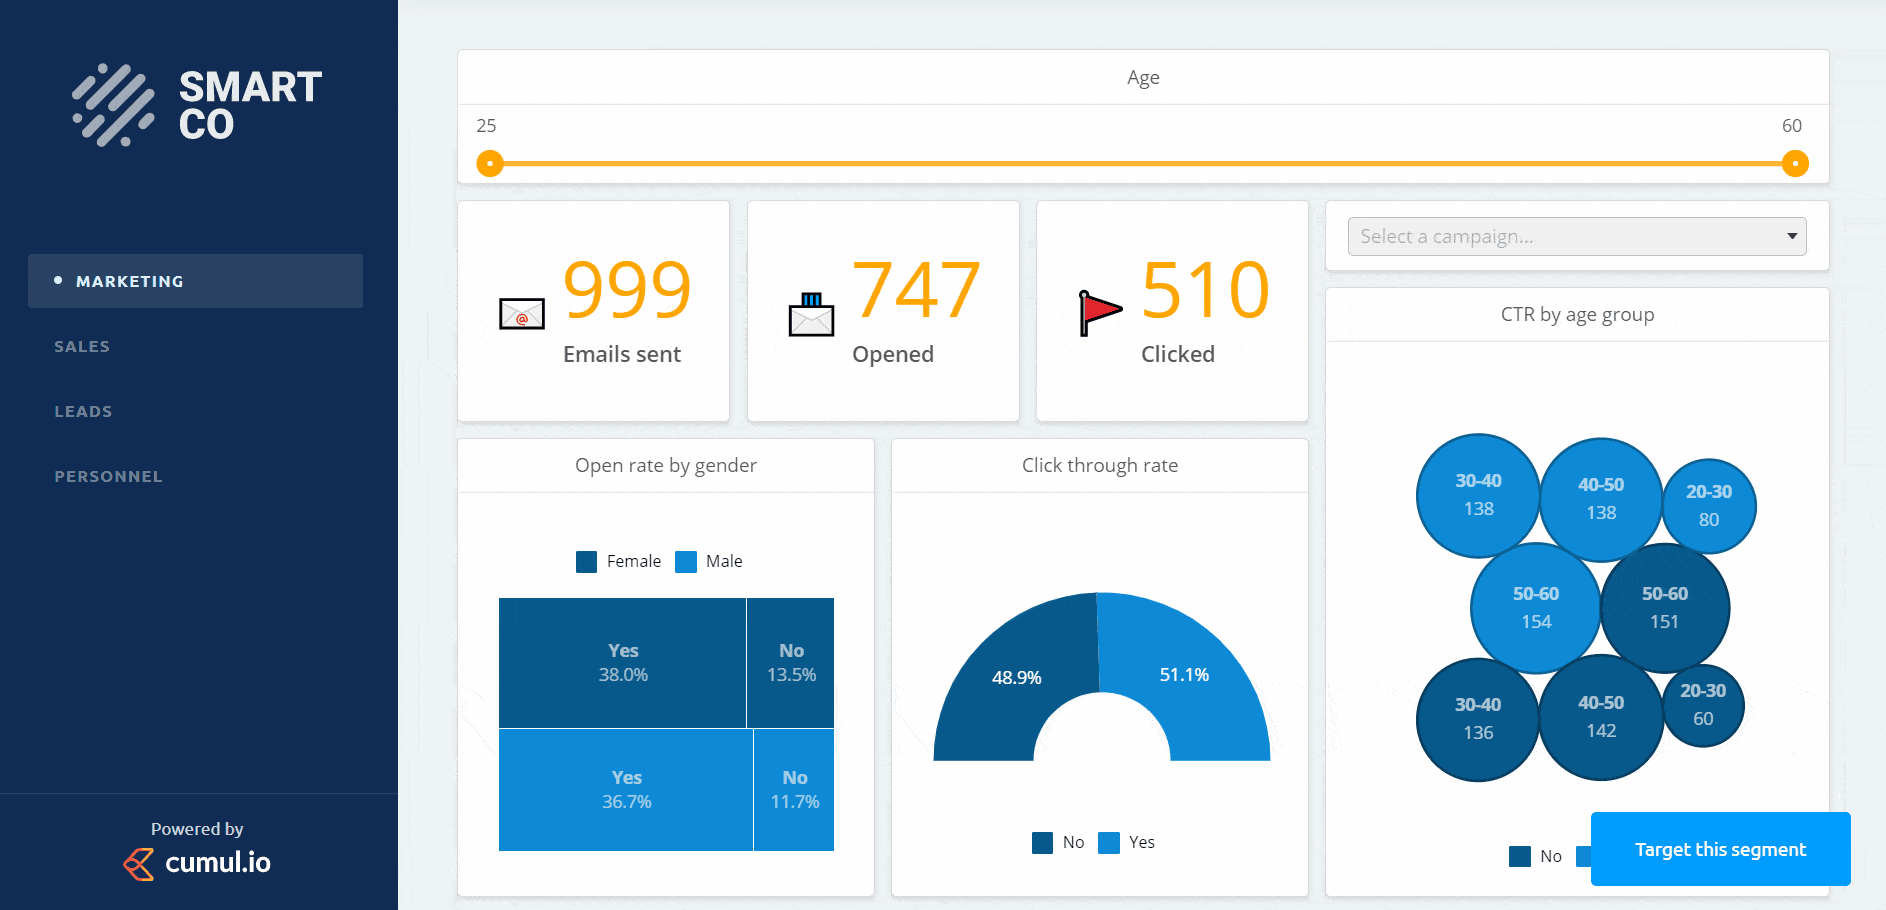Click the email sent envelope icon
The image size is (1886, 910).
[521, 314]
